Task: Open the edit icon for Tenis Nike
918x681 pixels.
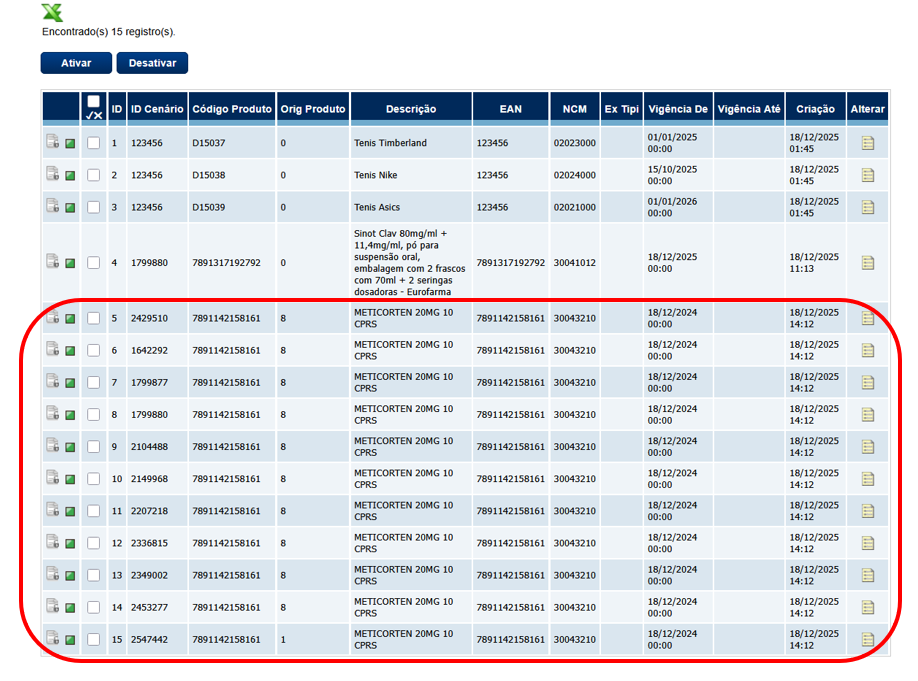Action: click(x=868, y=175)
